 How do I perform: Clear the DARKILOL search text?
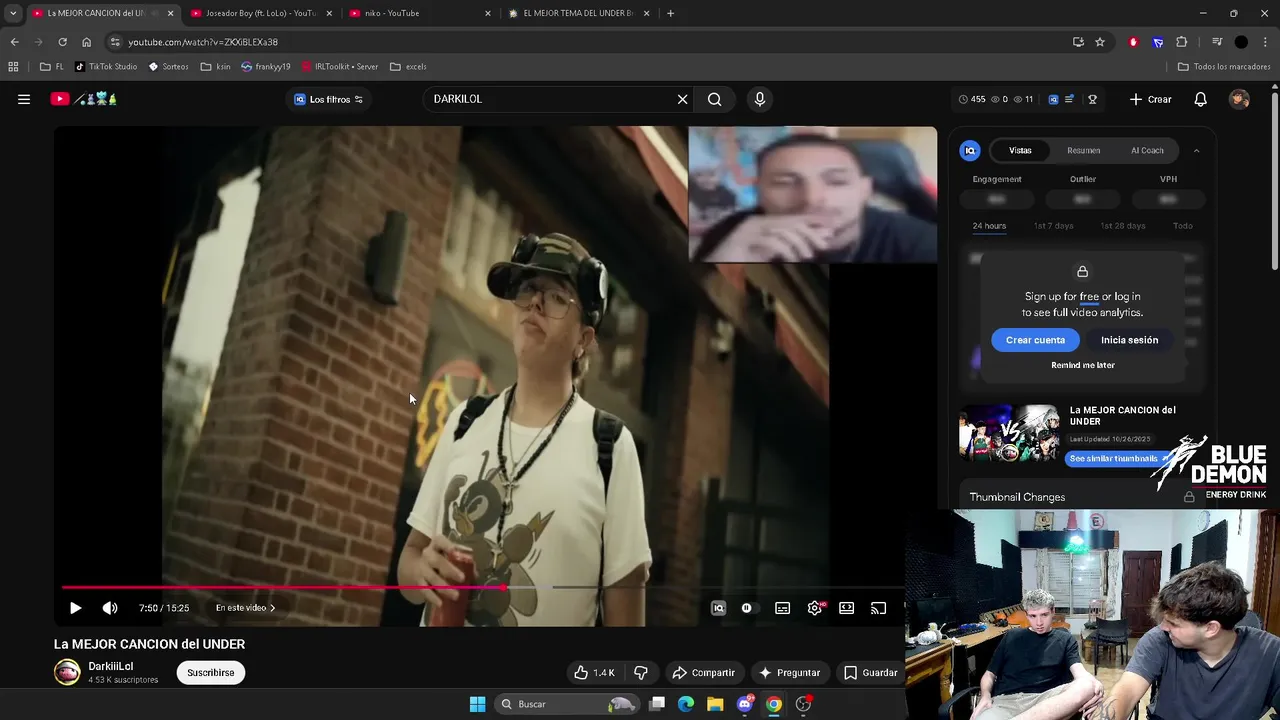683,99
